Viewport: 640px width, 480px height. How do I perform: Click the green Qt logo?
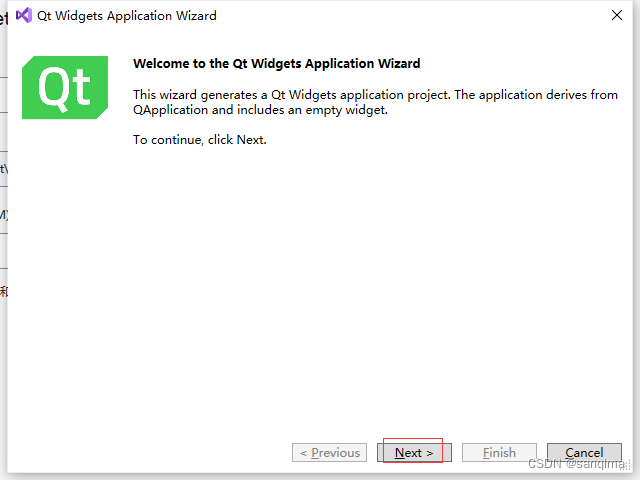coord(65,87)
